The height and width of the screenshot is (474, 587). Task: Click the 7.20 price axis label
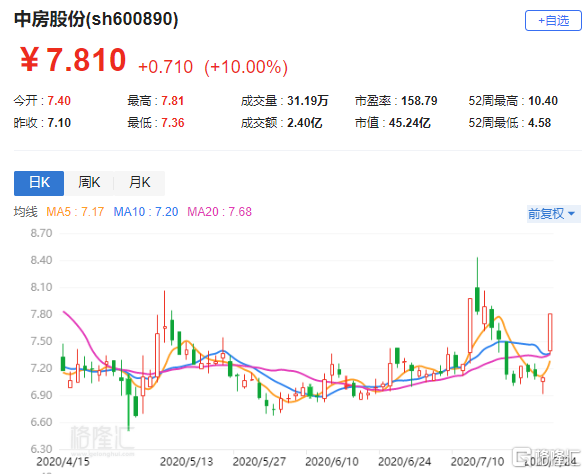point(41,368)
